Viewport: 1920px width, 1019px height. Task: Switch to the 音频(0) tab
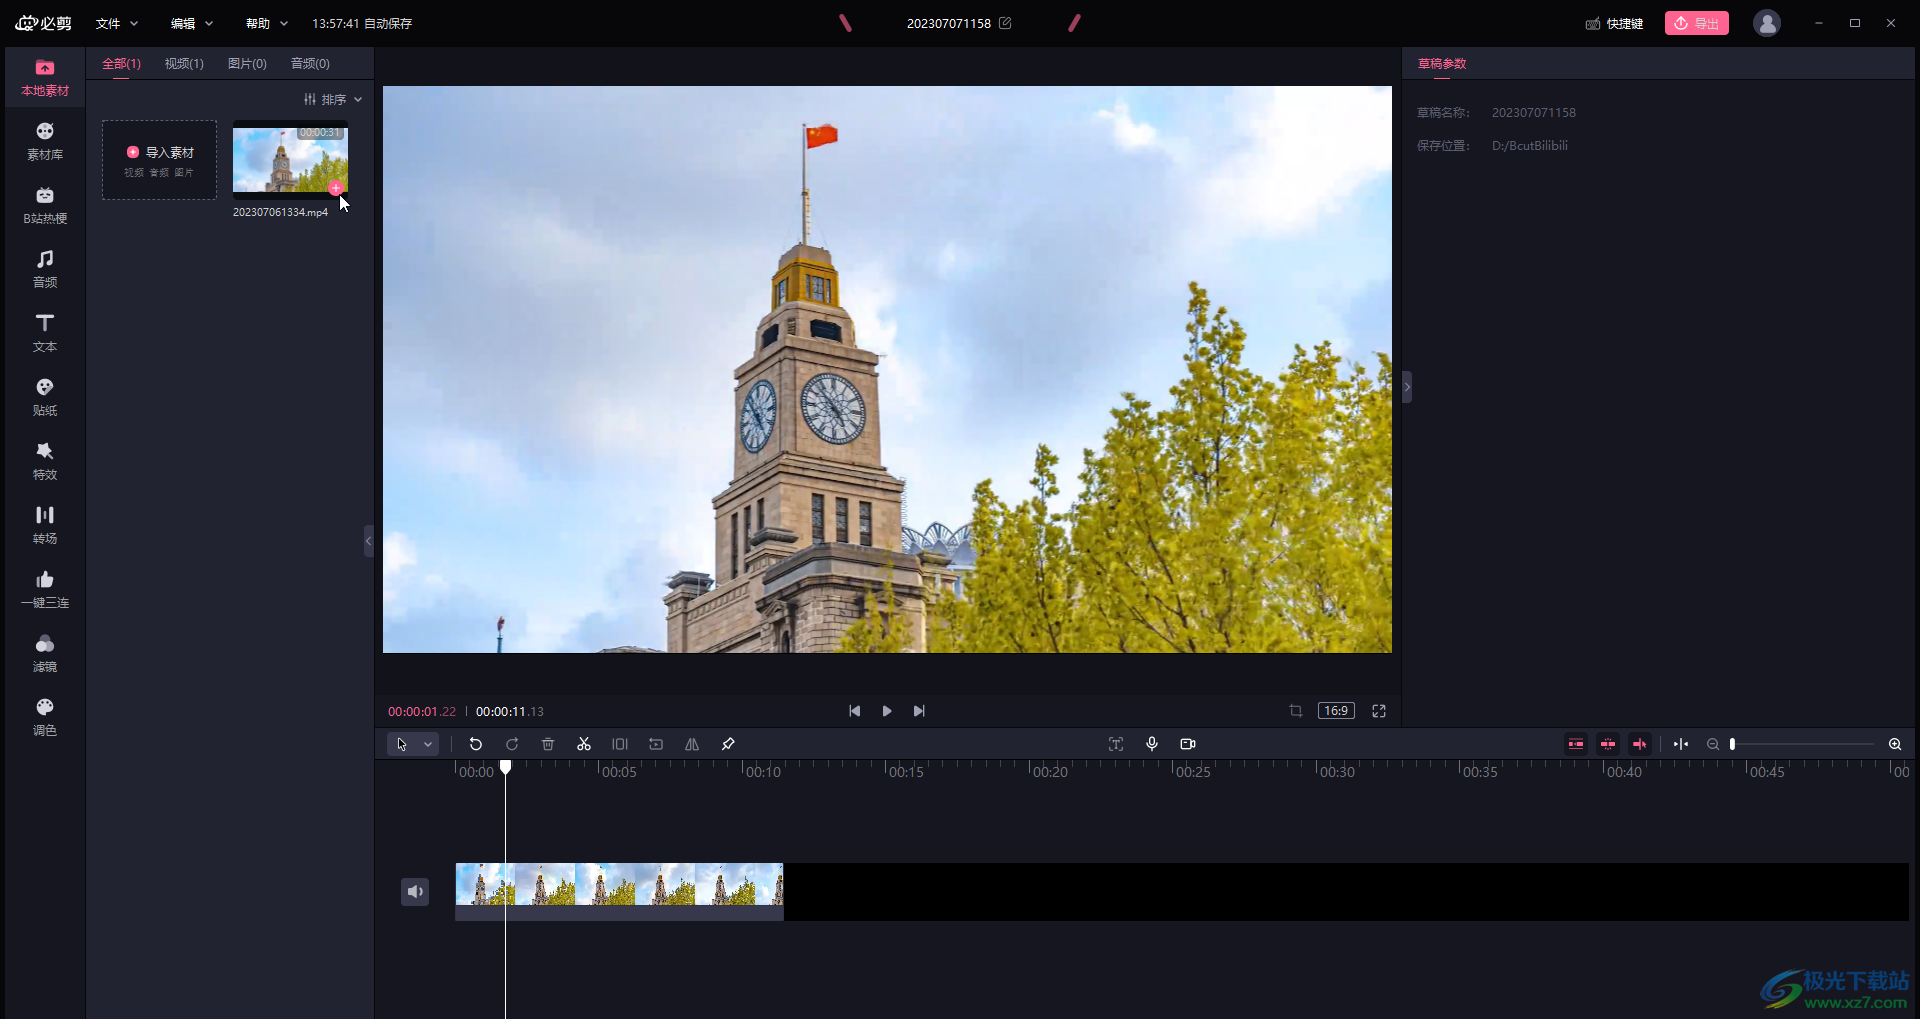click(x=310, y=64)
